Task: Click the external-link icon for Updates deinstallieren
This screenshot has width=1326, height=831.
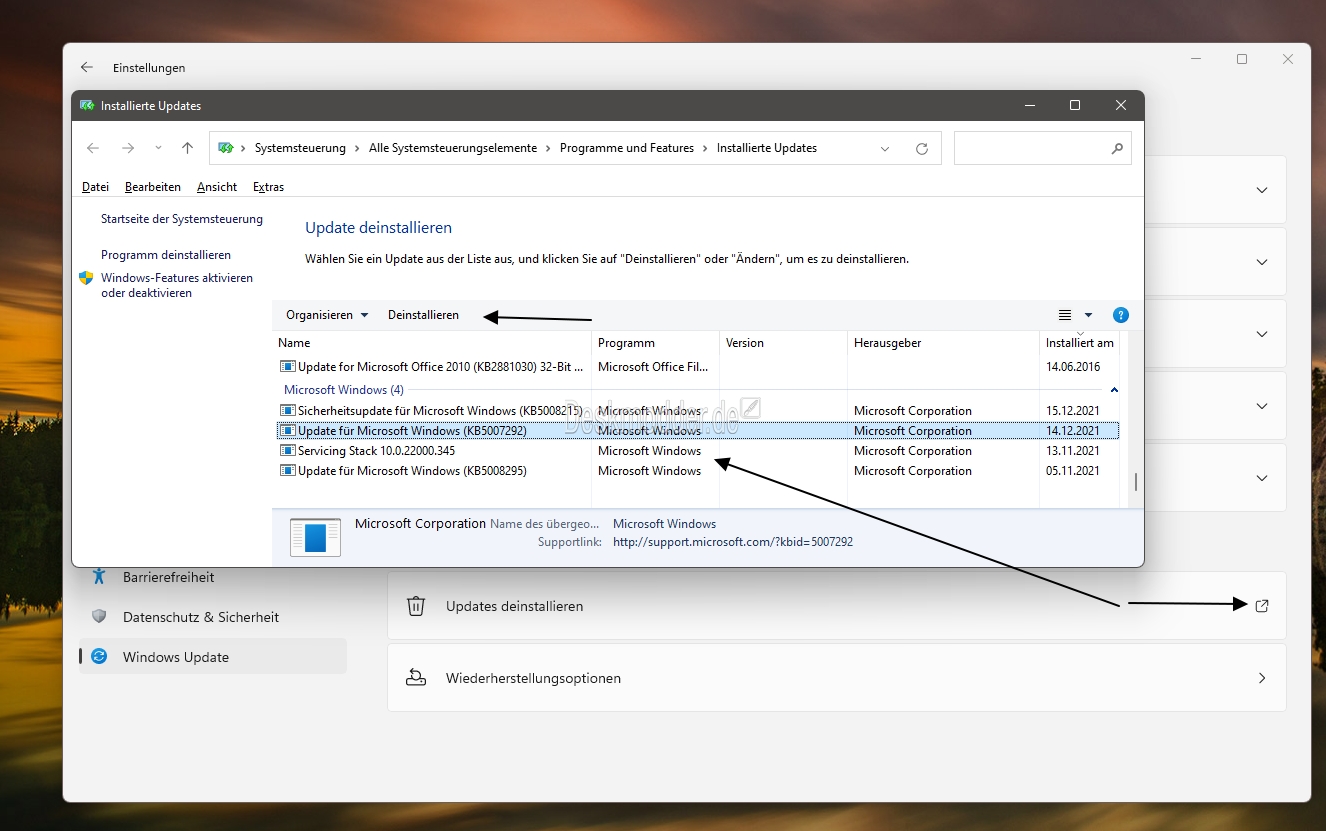Action: (1262, 606)
